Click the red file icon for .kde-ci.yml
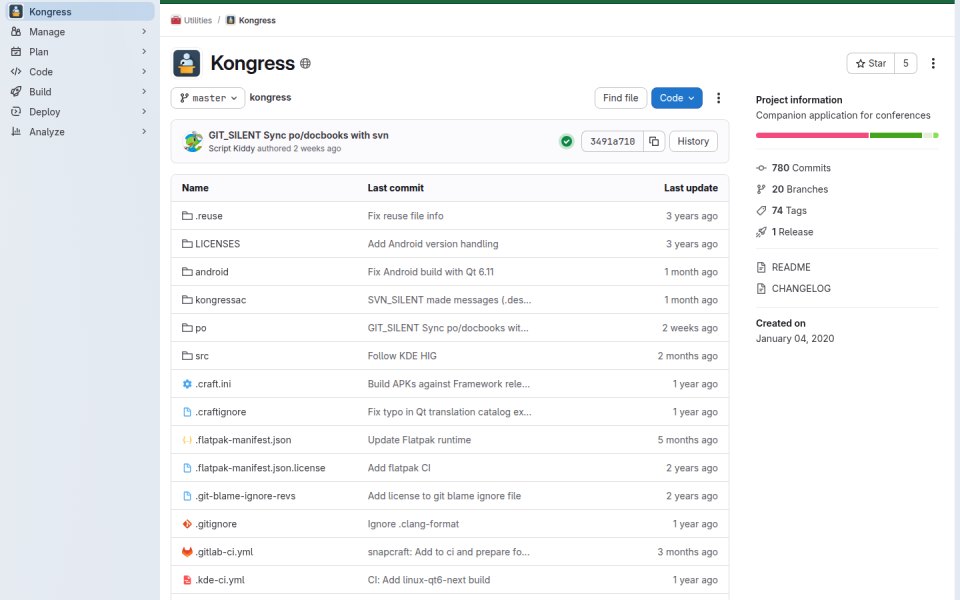The image size is (960, 600). pyautogui.click(x=187, y=580)
